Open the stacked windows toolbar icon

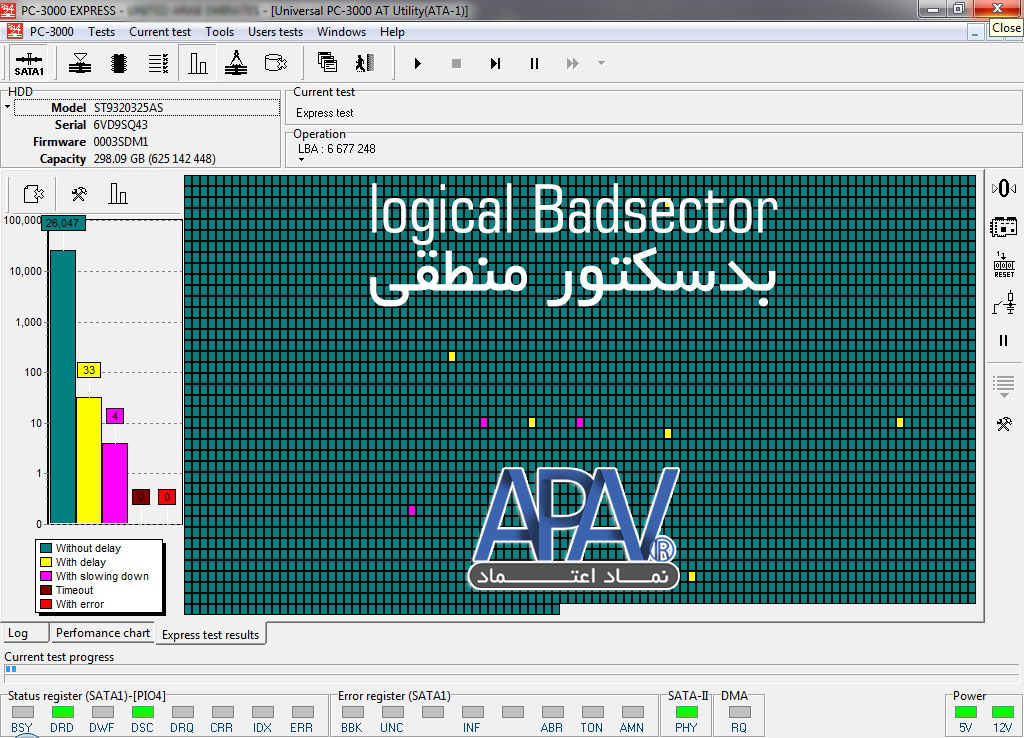point(327,63)
